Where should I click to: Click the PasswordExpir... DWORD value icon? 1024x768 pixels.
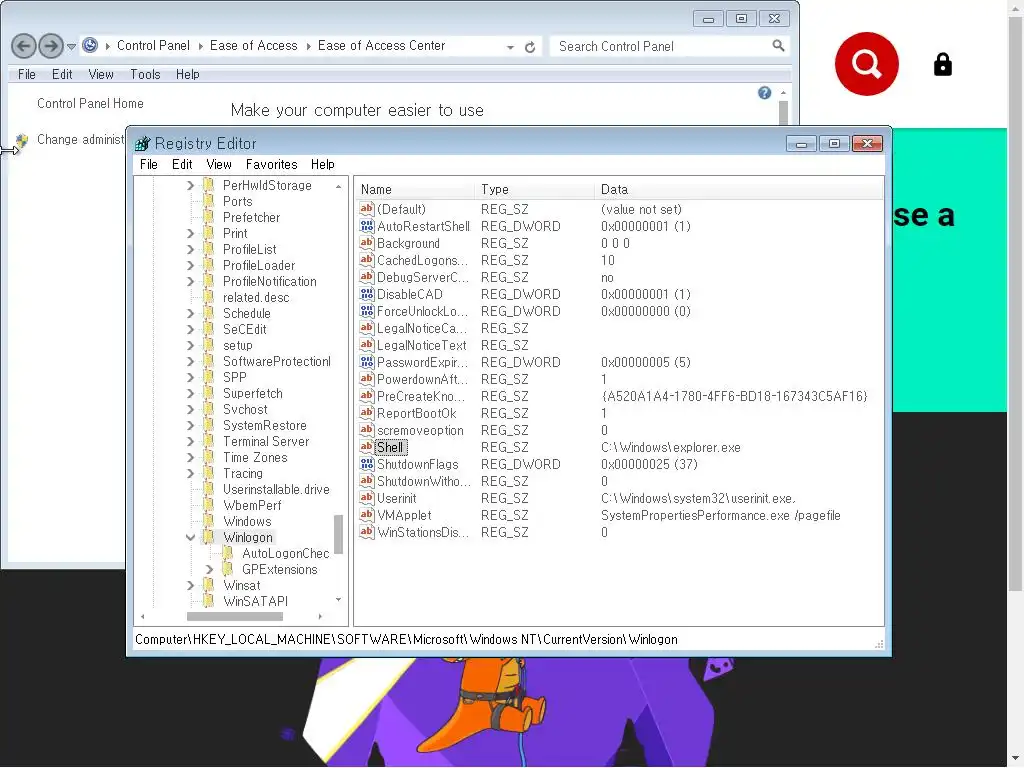pyautogui.click(x=366, y=362)
